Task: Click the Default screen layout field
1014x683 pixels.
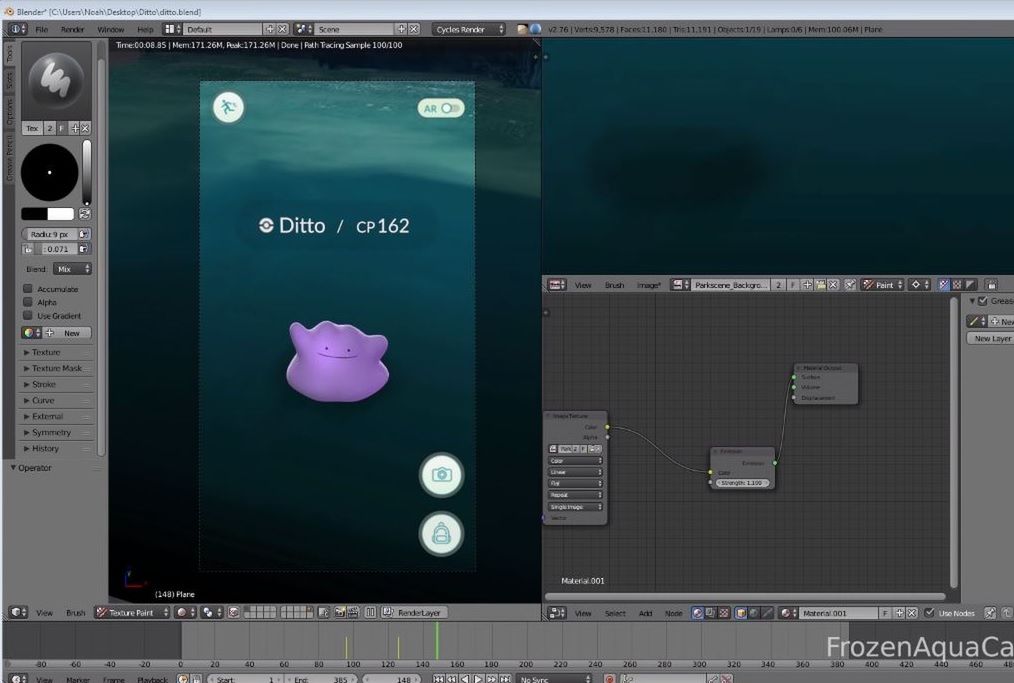Action: (x=223, y=29)
